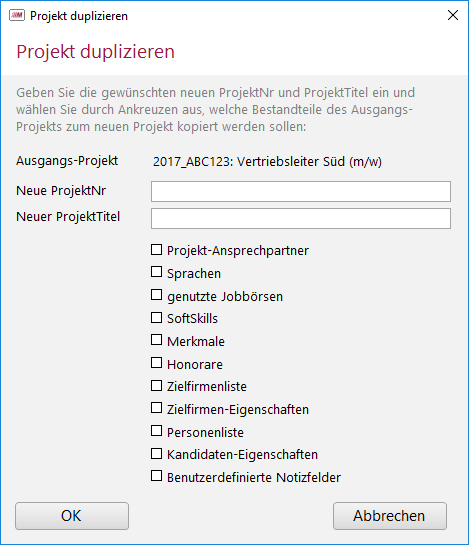This screenshot has width=469, height=545.
Task: Tick the Sprachen checkbox
Action: (x=156, y=272)
